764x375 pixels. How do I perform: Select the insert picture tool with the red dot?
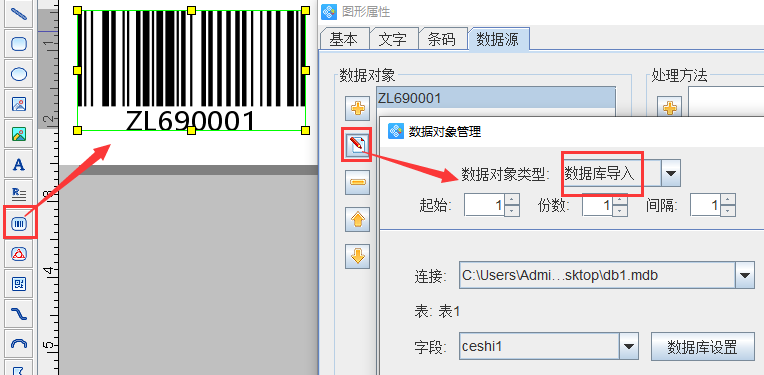19,104
